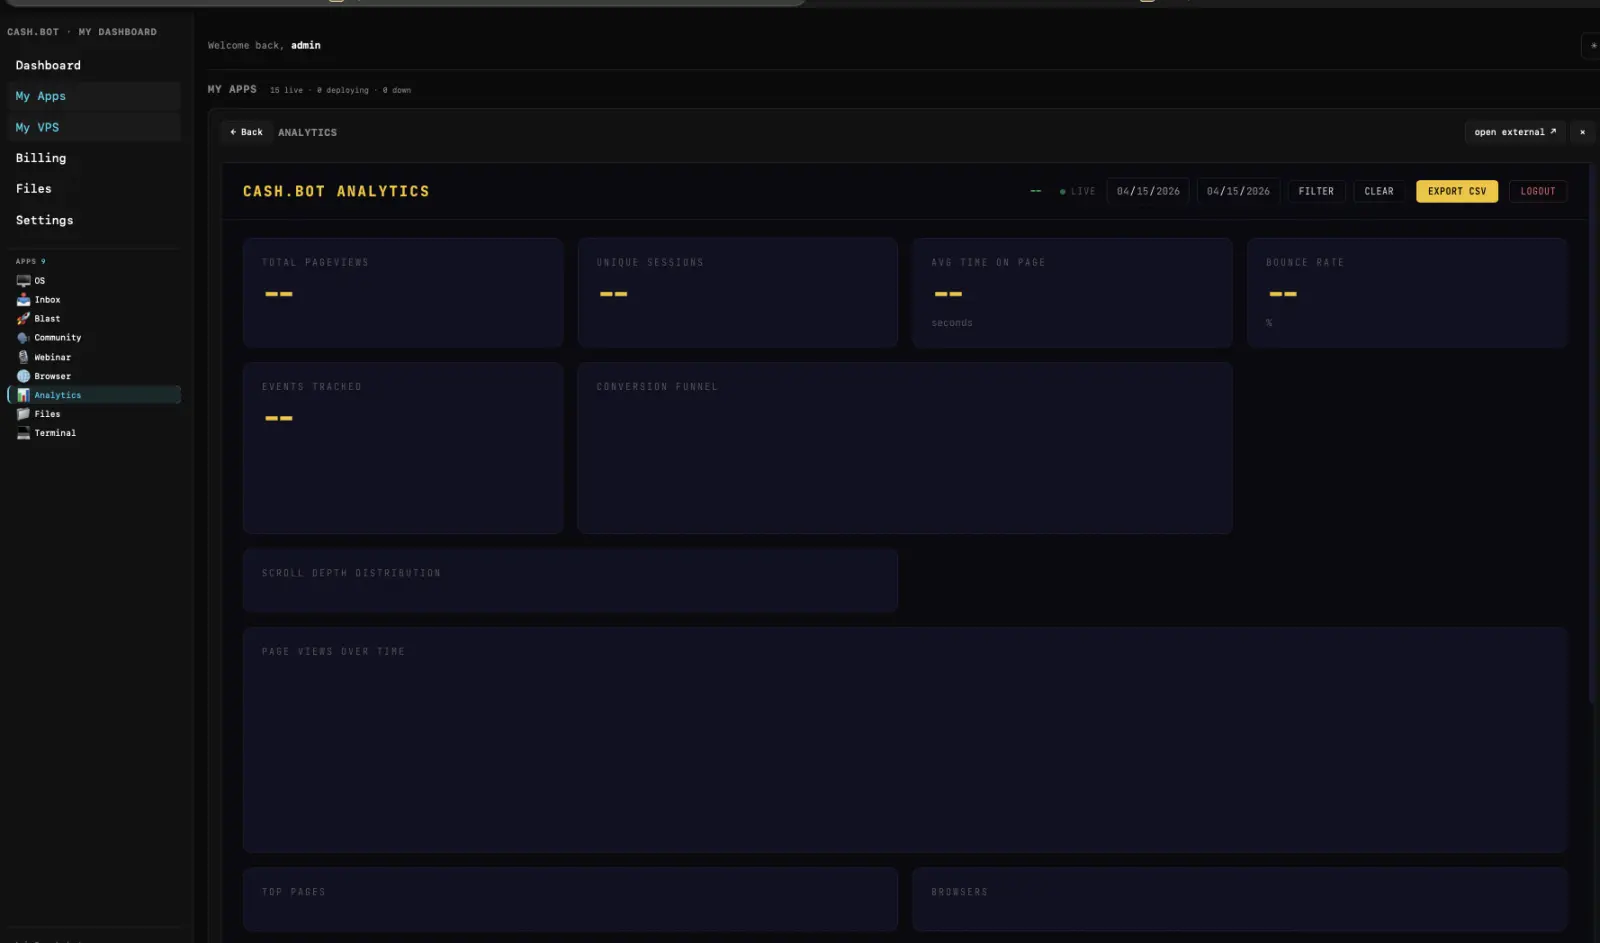Open the Files folder icon in apps list
Viewport: 1600px width, 943px height.
click(x=23, y=414)
